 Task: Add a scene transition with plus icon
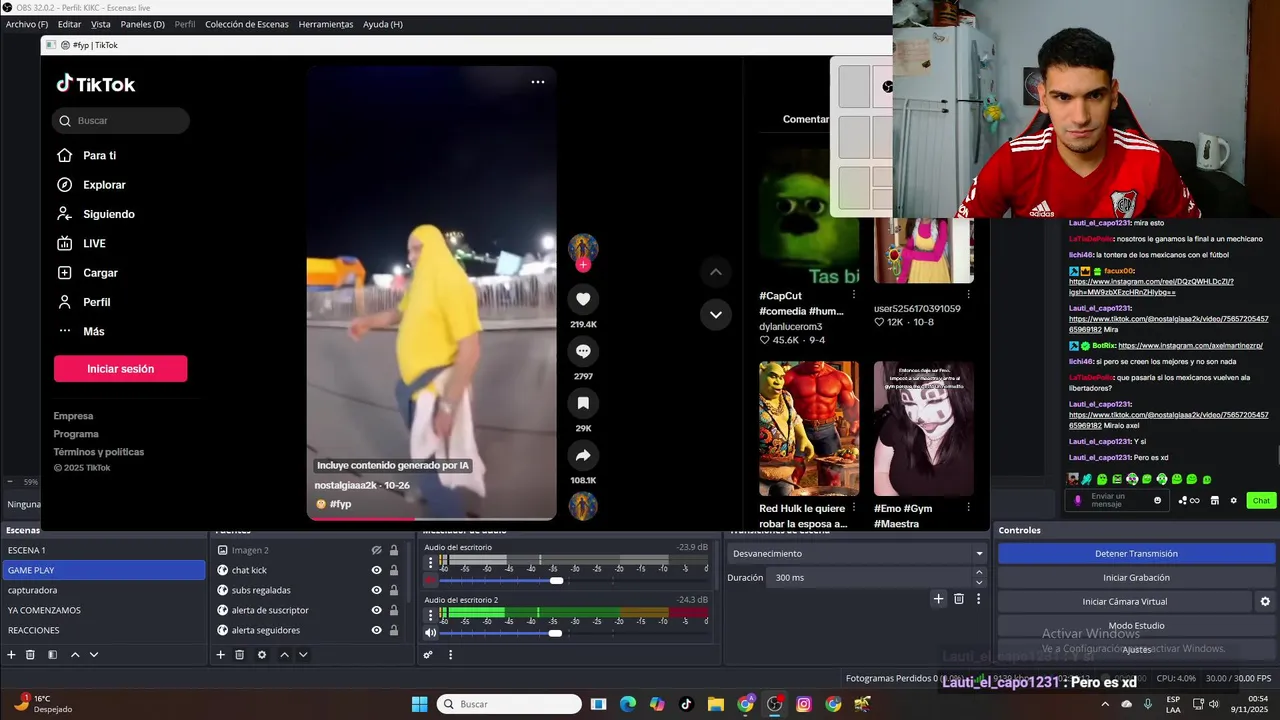click(938, 599)
